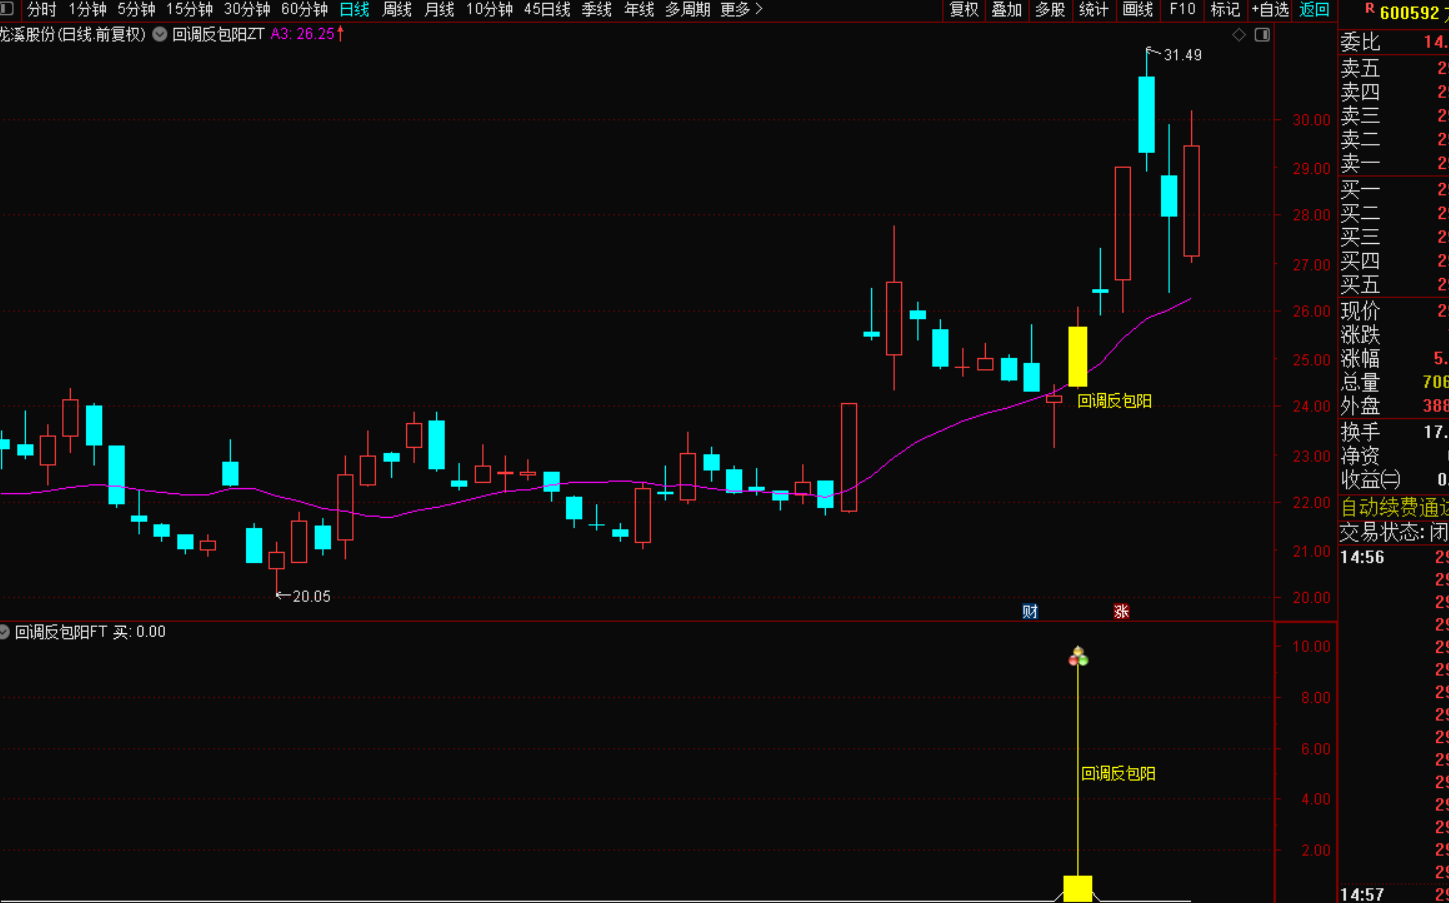Add stock to watchlist with +自选
The width and height of the screenshot is (1449, 903).
tap(1269, 9)
